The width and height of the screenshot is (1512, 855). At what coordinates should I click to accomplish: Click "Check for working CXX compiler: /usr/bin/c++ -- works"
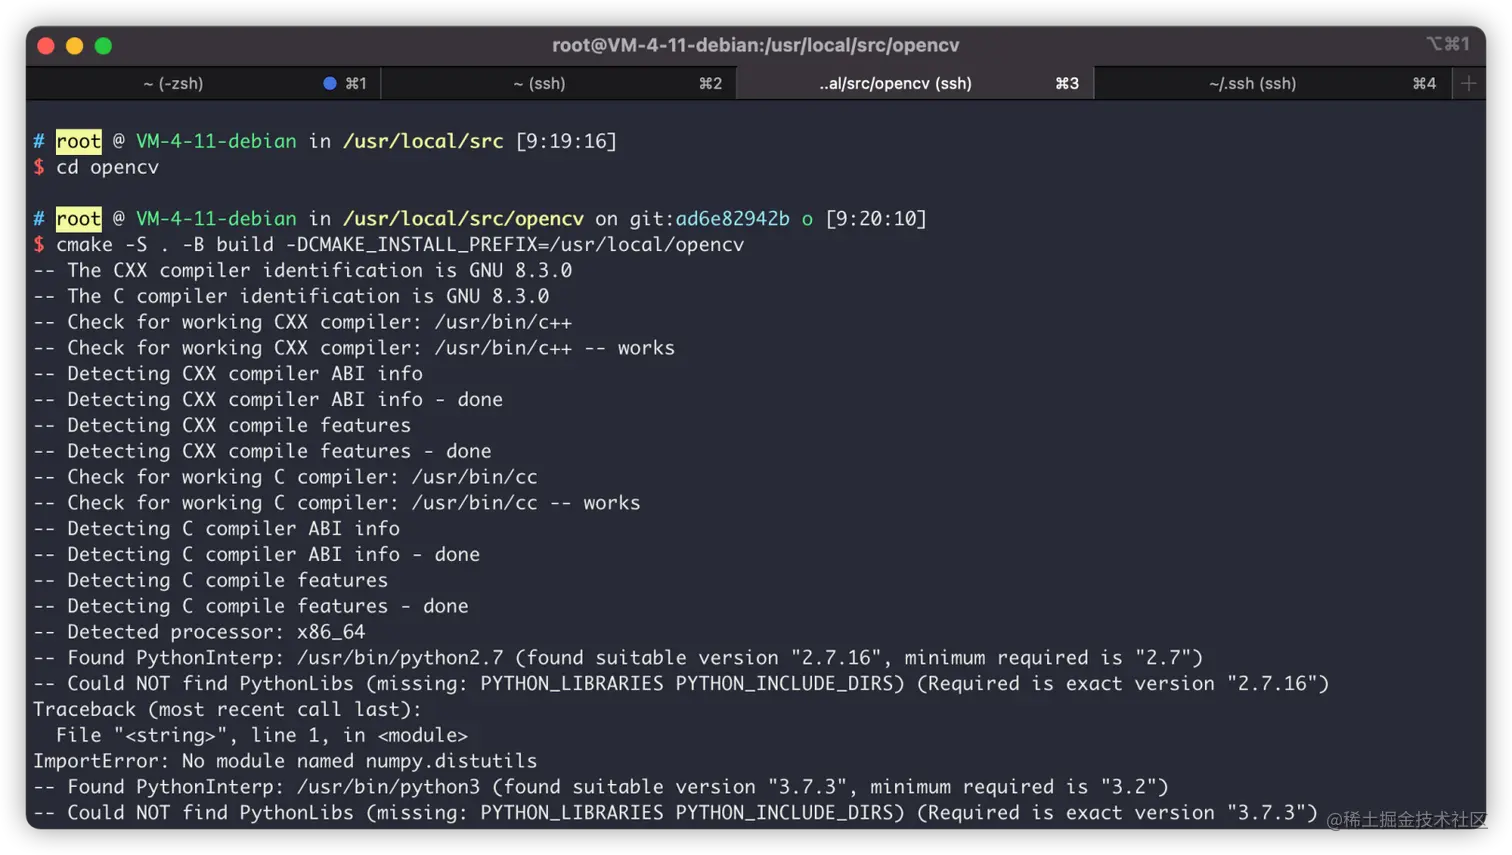tap(354, 348)
